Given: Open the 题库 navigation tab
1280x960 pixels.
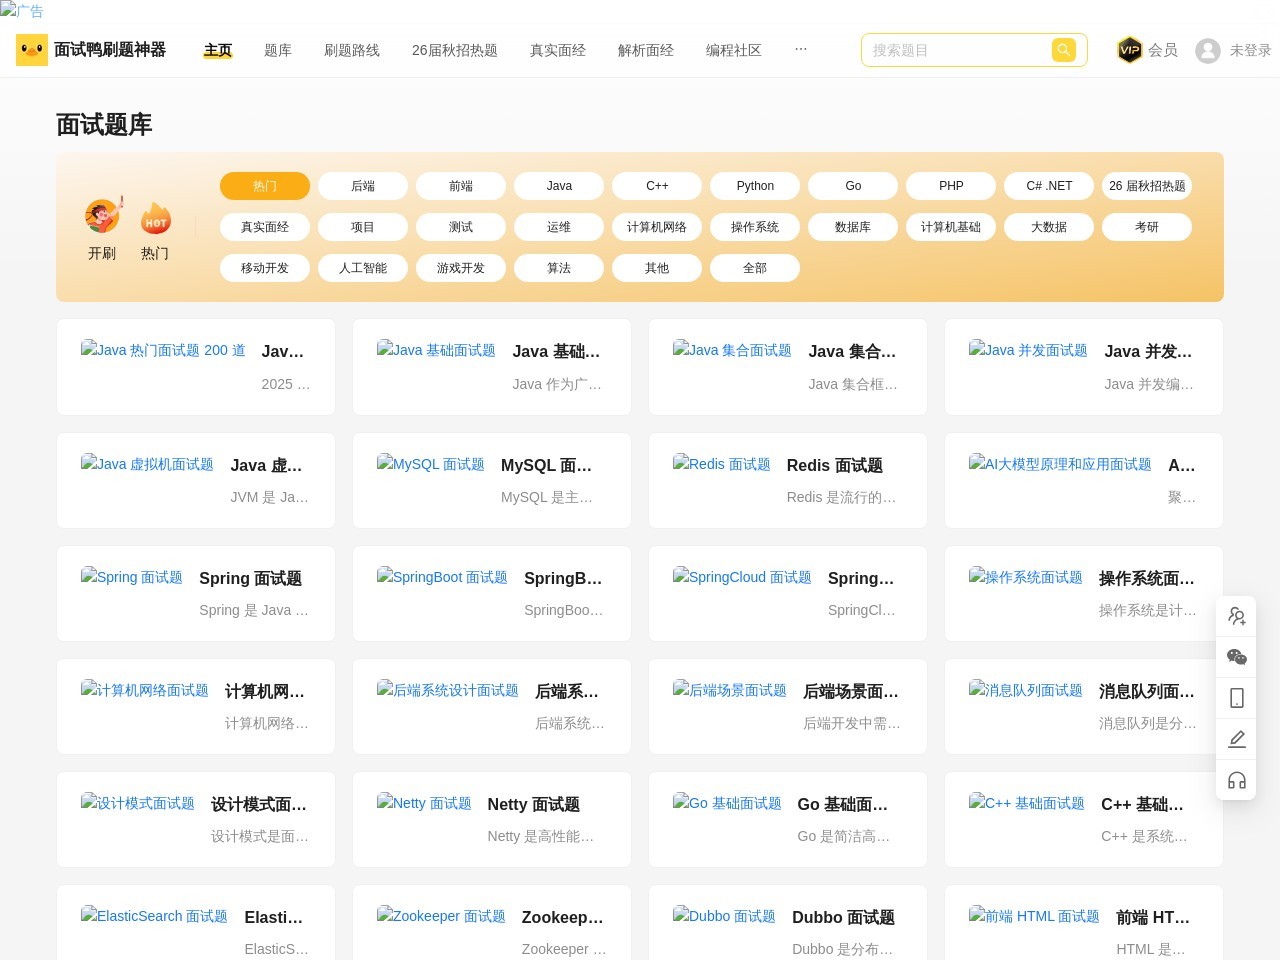Looking at the screenshot, I should click(x=278, y=50).
